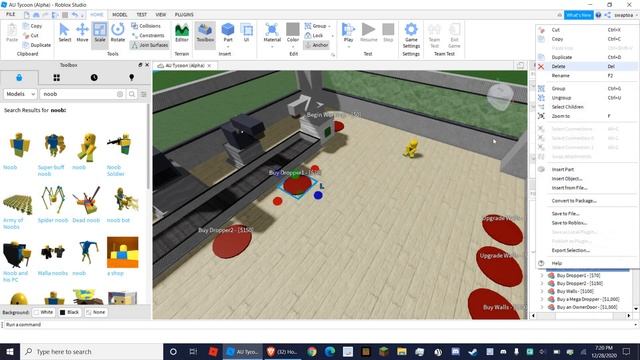Image resolution: width=640 pixels, height=360 pixels.
Task: Choose Select Children from context menu
Action: pyautogui.click(x=587, y=107)
